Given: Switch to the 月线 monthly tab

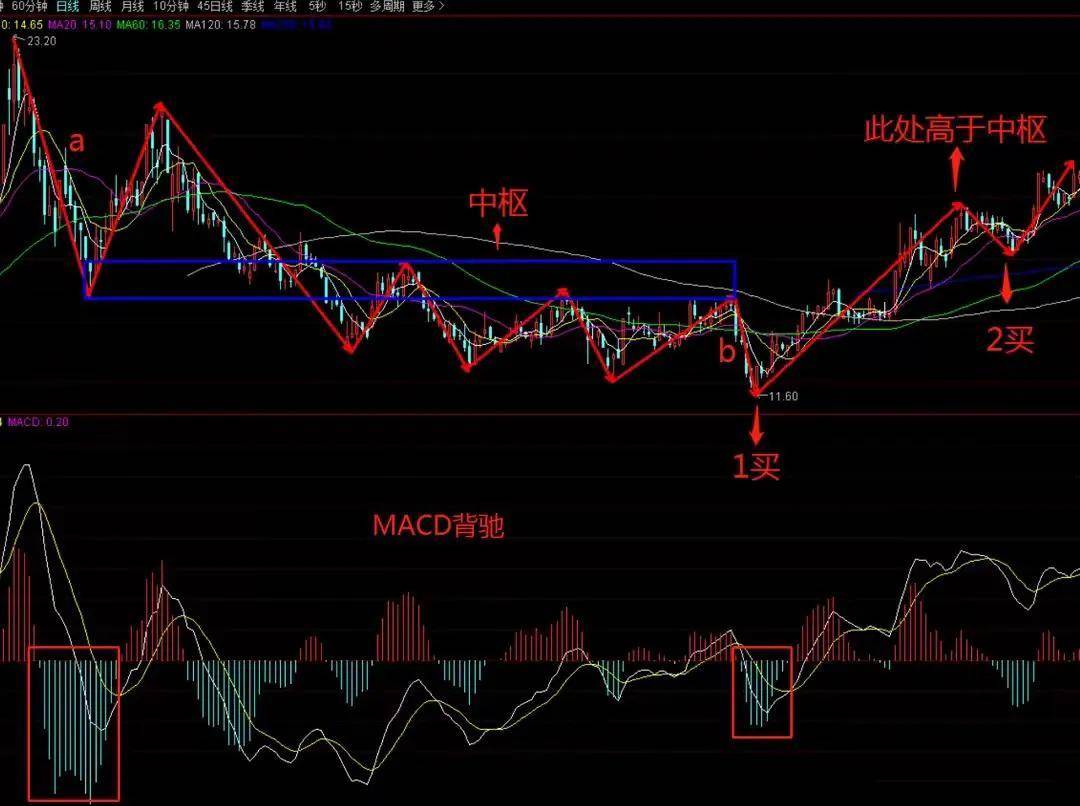Looking at the screenshot, I should coord(132,6).
